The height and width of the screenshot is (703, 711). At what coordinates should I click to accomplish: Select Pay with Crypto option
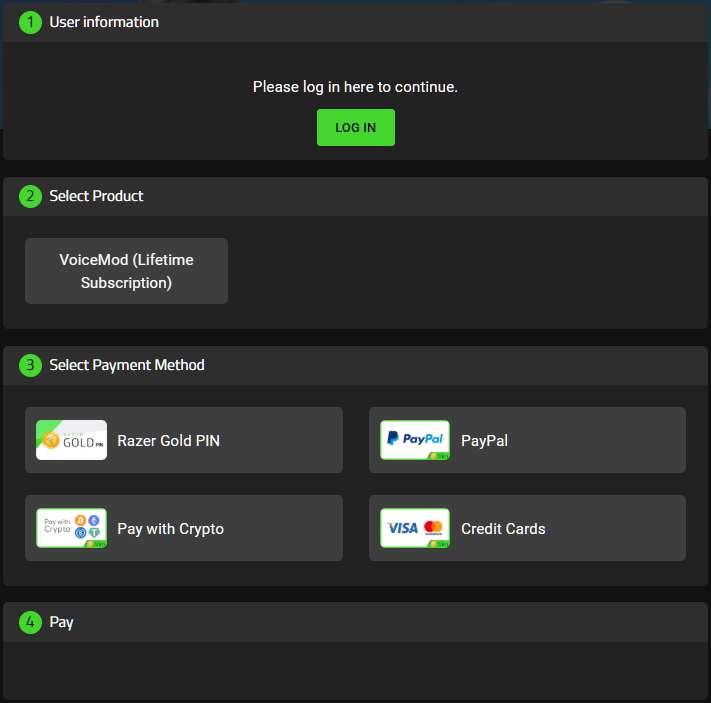[x=184, y=528]
